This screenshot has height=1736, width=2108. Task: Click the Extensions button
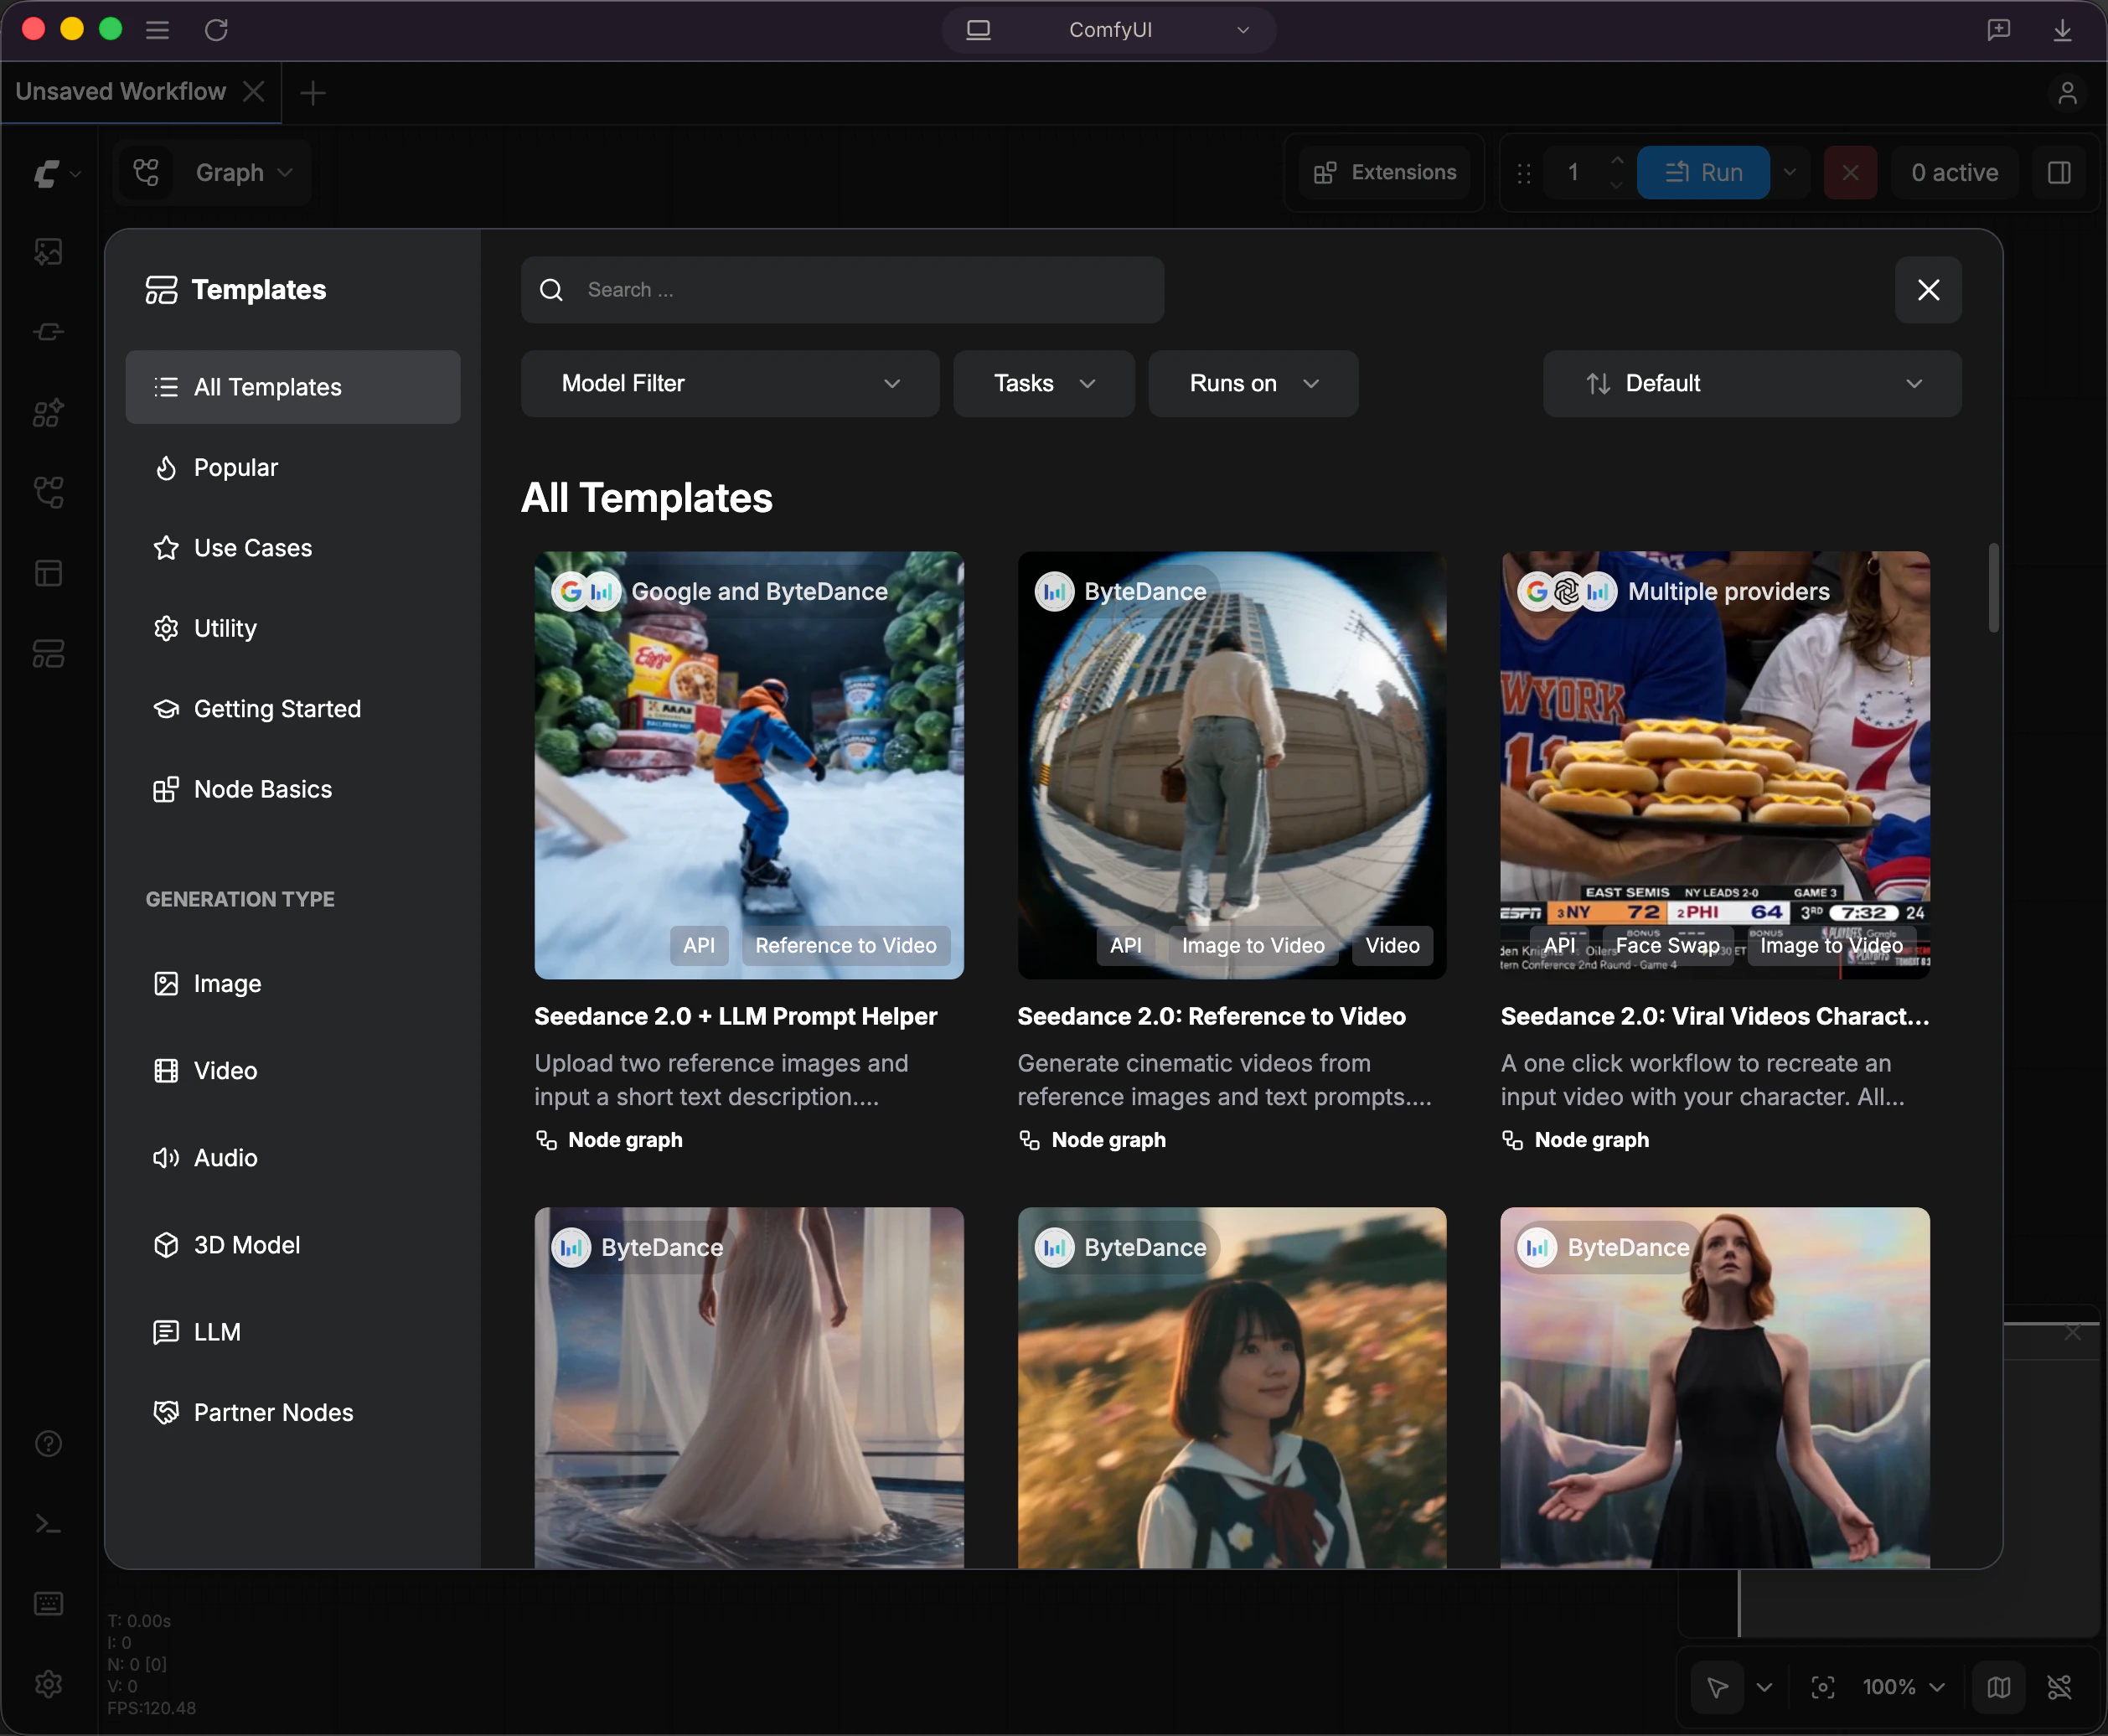(1384, 173)
